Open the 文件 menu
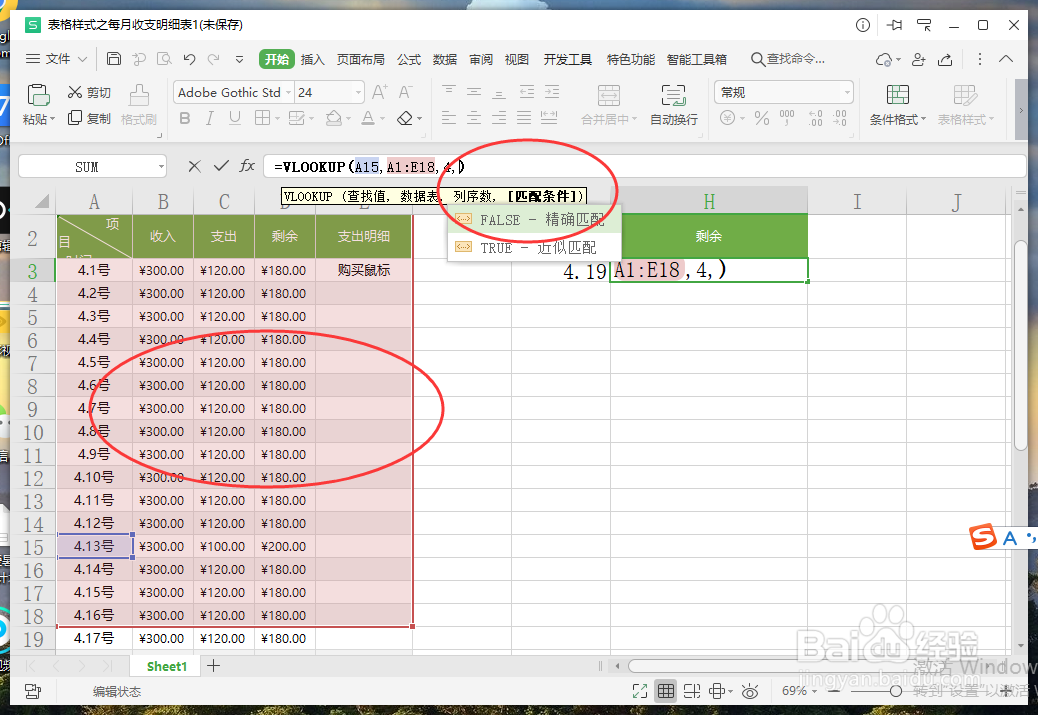The image size is (1038, 715). coord(55,59)
